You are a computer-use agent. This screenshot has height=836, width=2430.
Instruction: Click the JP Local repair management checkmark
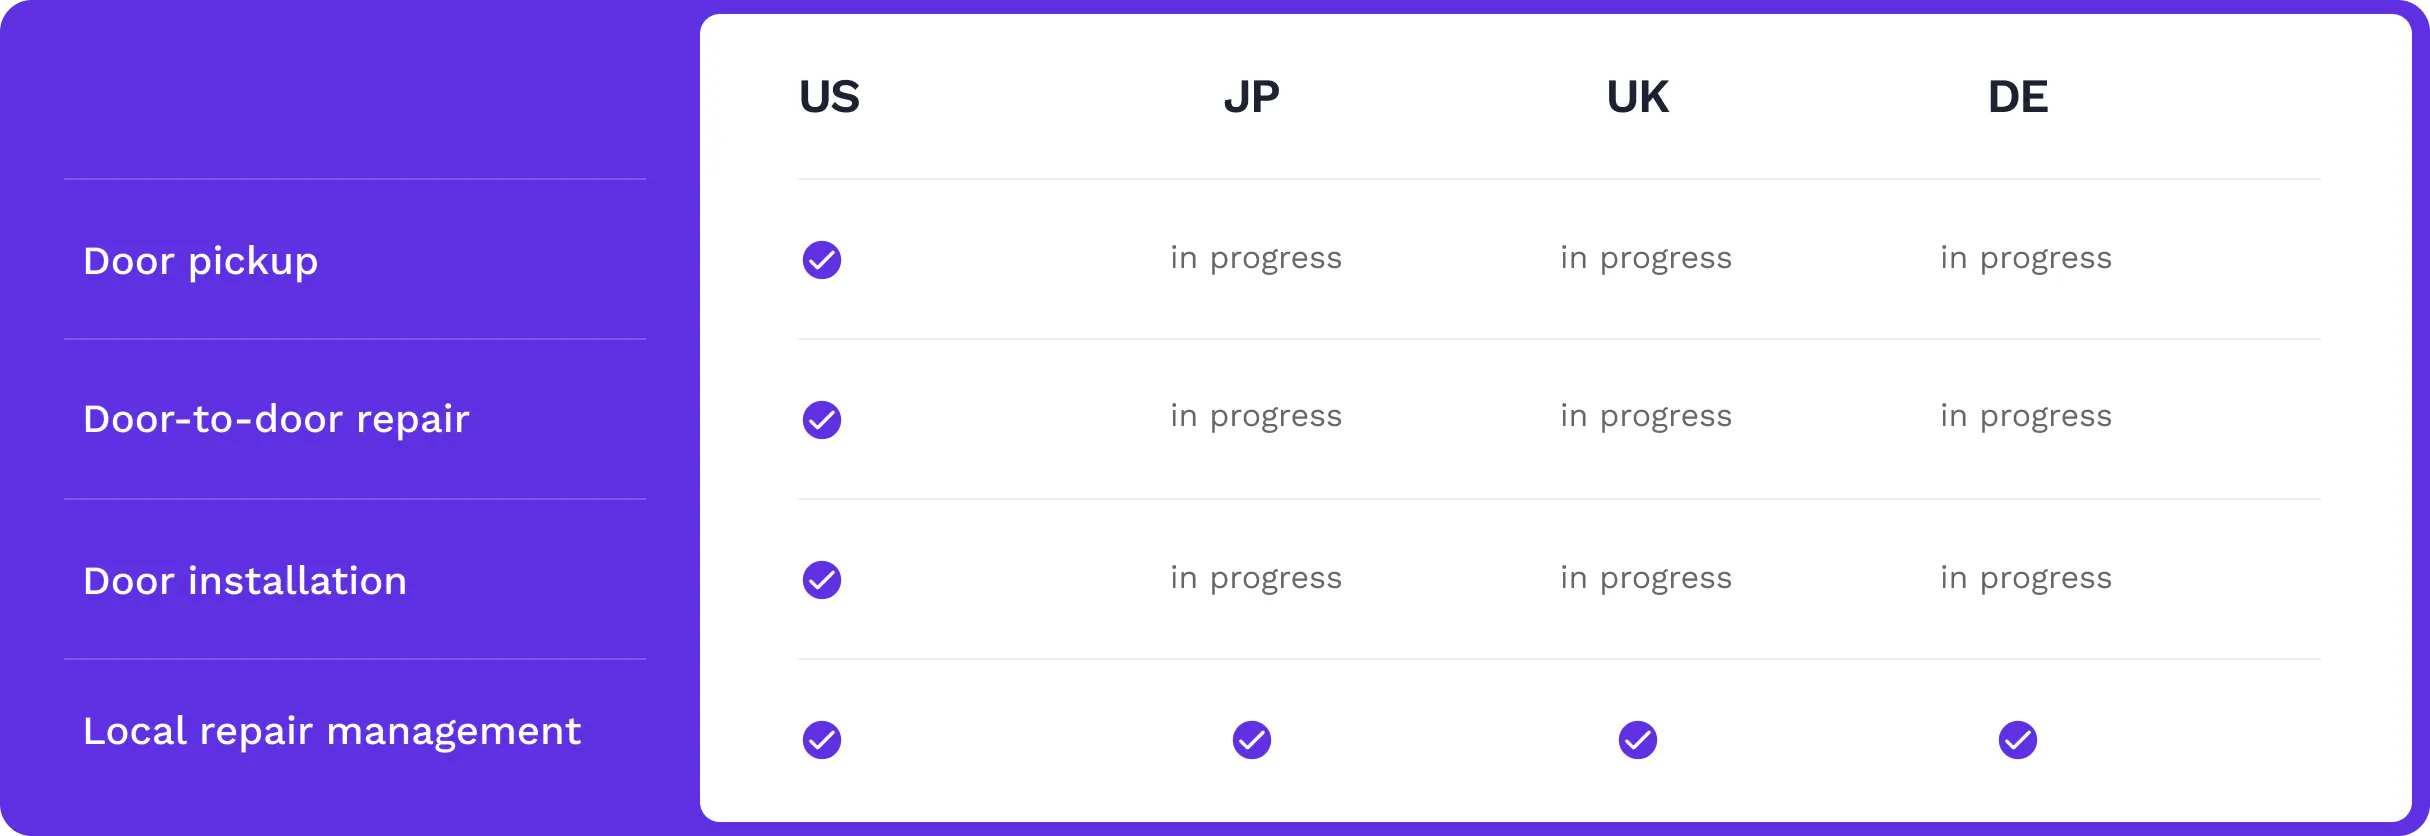(x=1252, y=740)
